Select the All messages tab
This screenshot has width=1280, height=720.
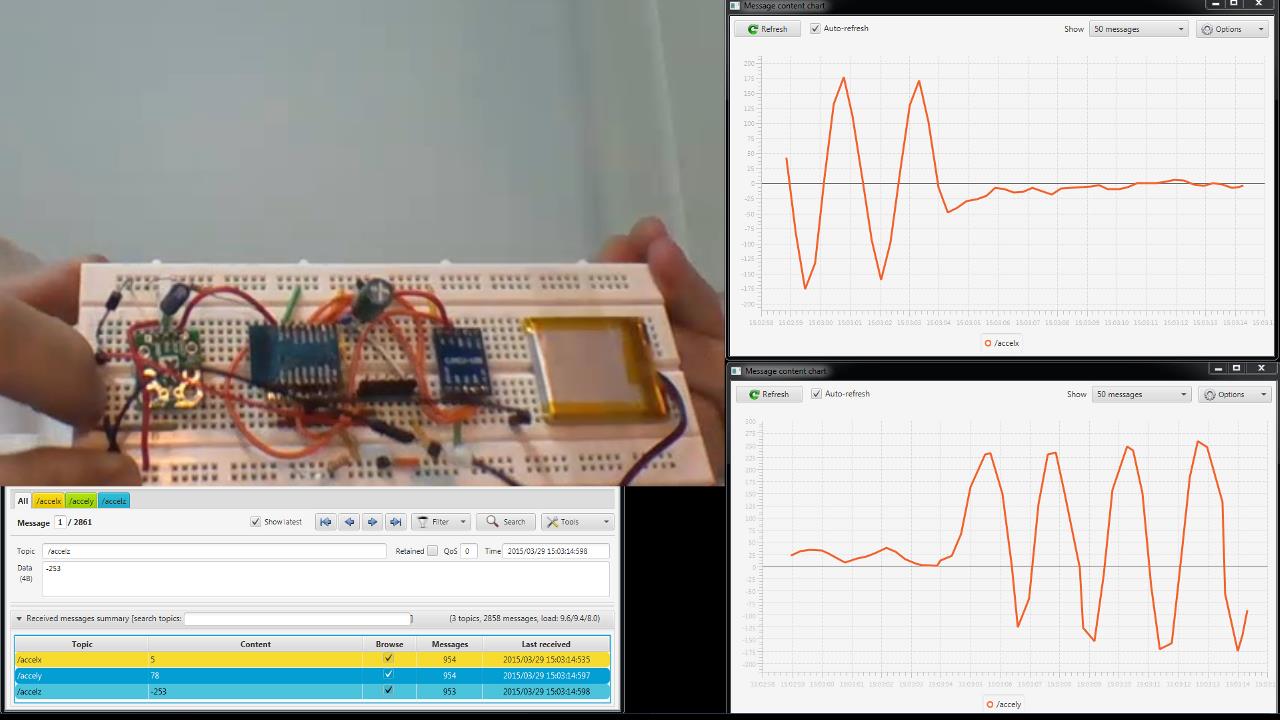click(x=22, y=500)
